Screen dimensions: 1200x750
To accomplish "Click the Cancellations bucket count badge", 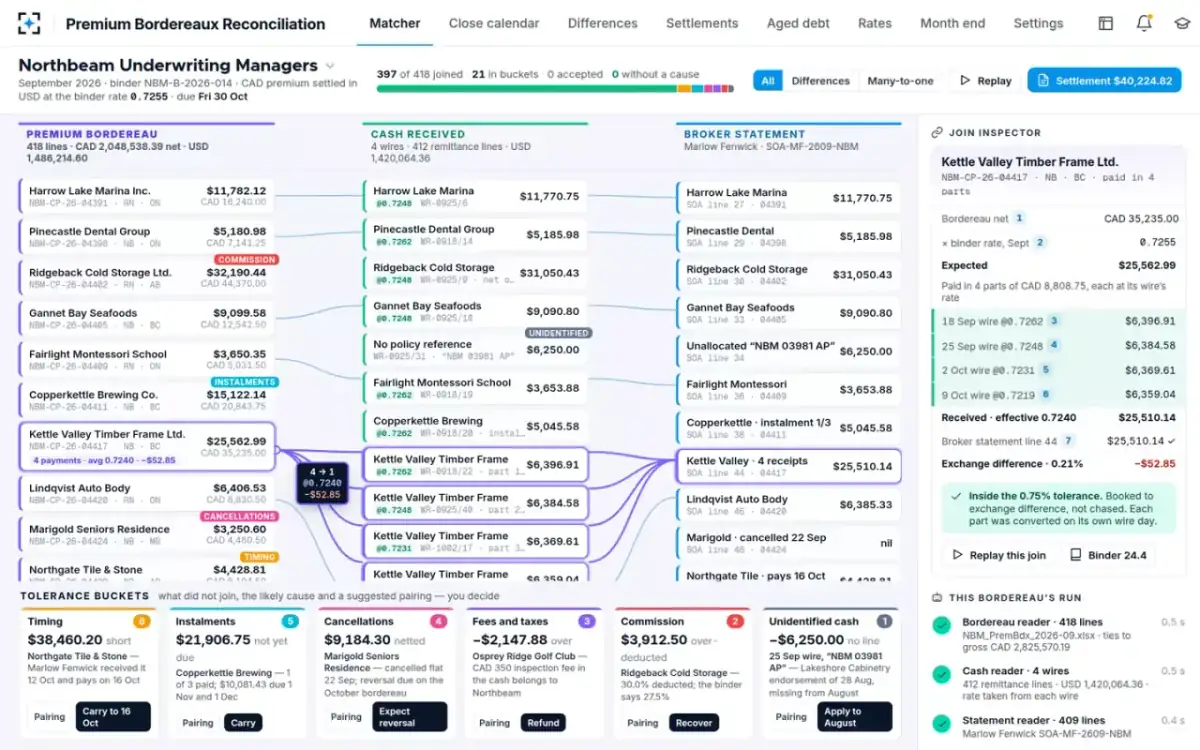I will click(438, 621).
